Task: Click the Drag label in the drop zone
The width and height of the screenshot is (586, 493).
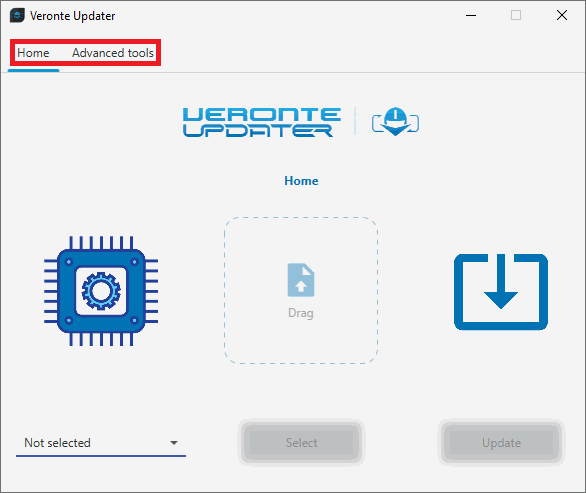Action: click(x=301, y=313)
